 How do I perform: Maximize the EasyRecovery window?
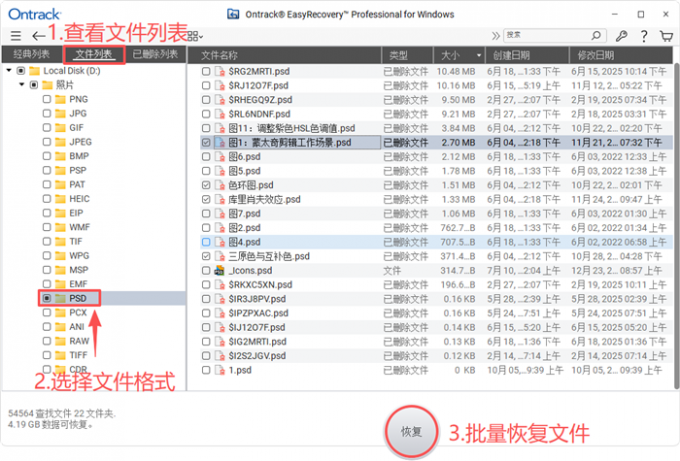click(x=641, y=14)
